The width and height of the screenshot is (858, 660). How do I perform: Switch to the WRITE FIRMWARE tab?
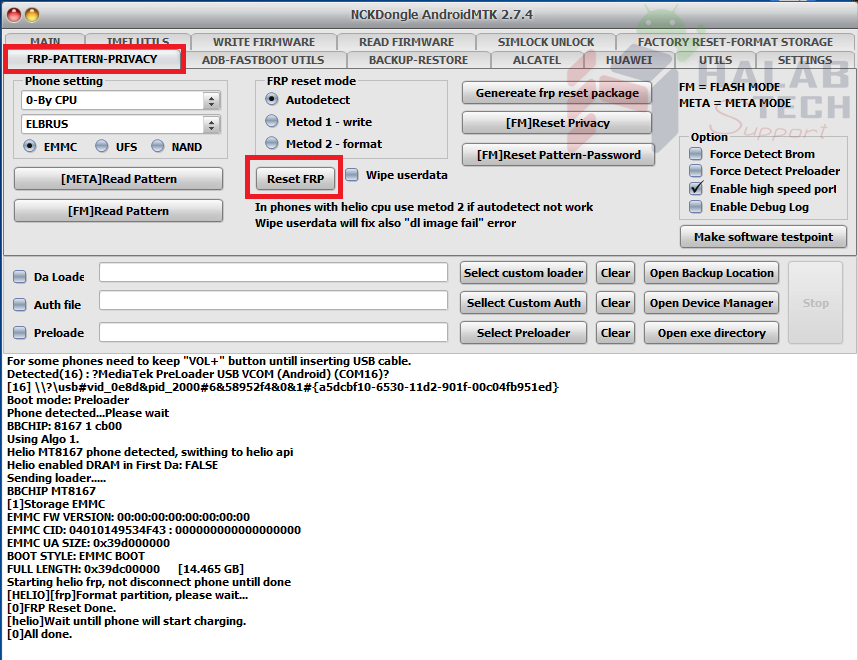pos(264,42)
